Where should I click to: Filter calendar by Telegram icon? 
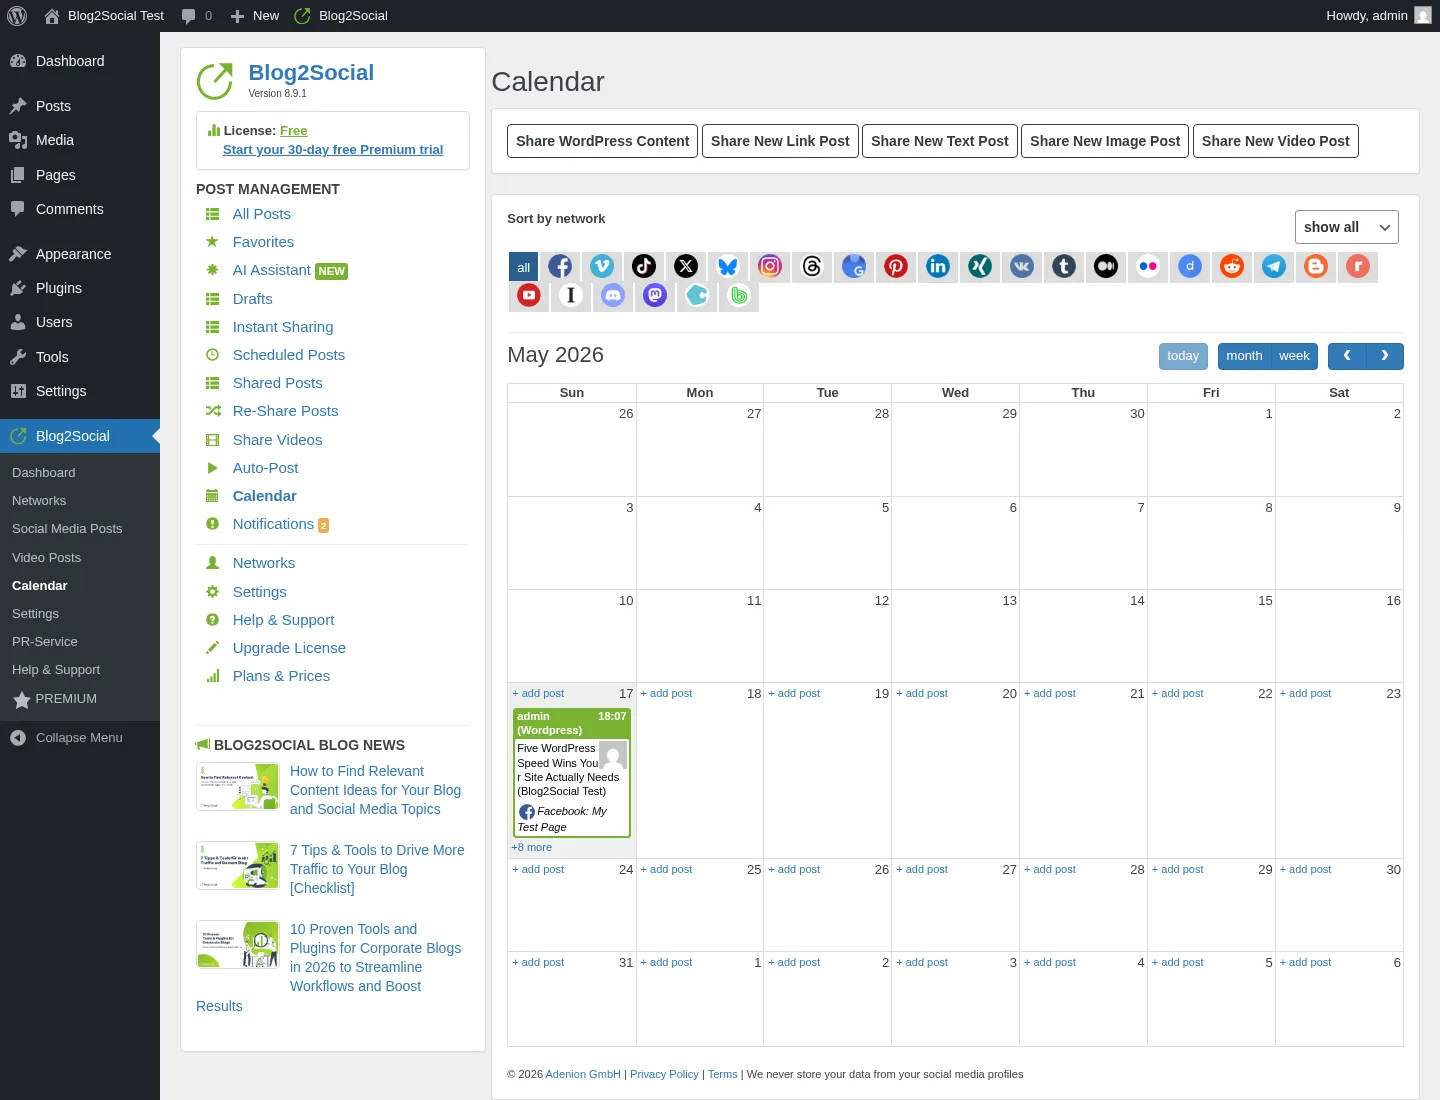point(1274,266)
